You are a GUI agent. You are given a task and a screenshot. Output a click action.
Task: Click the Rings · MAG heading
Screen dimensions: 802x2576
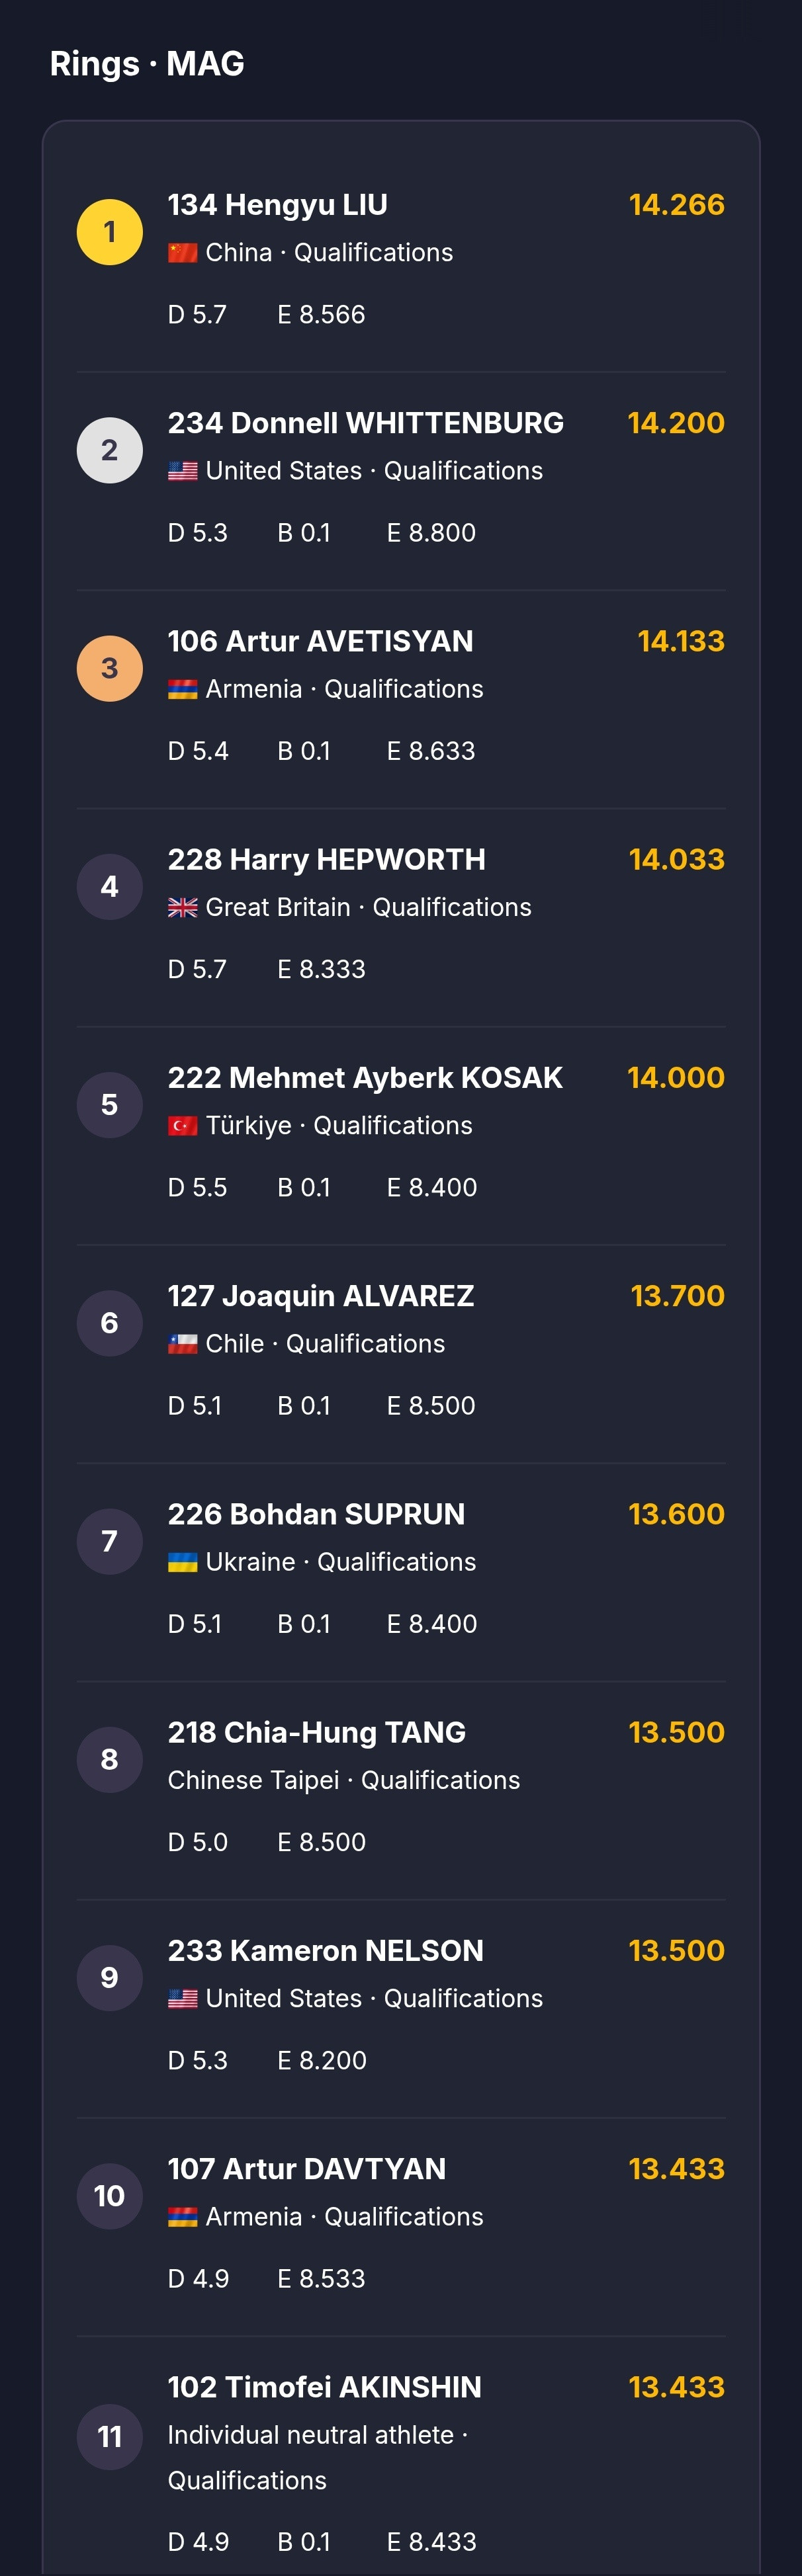[x=147, y=64]
